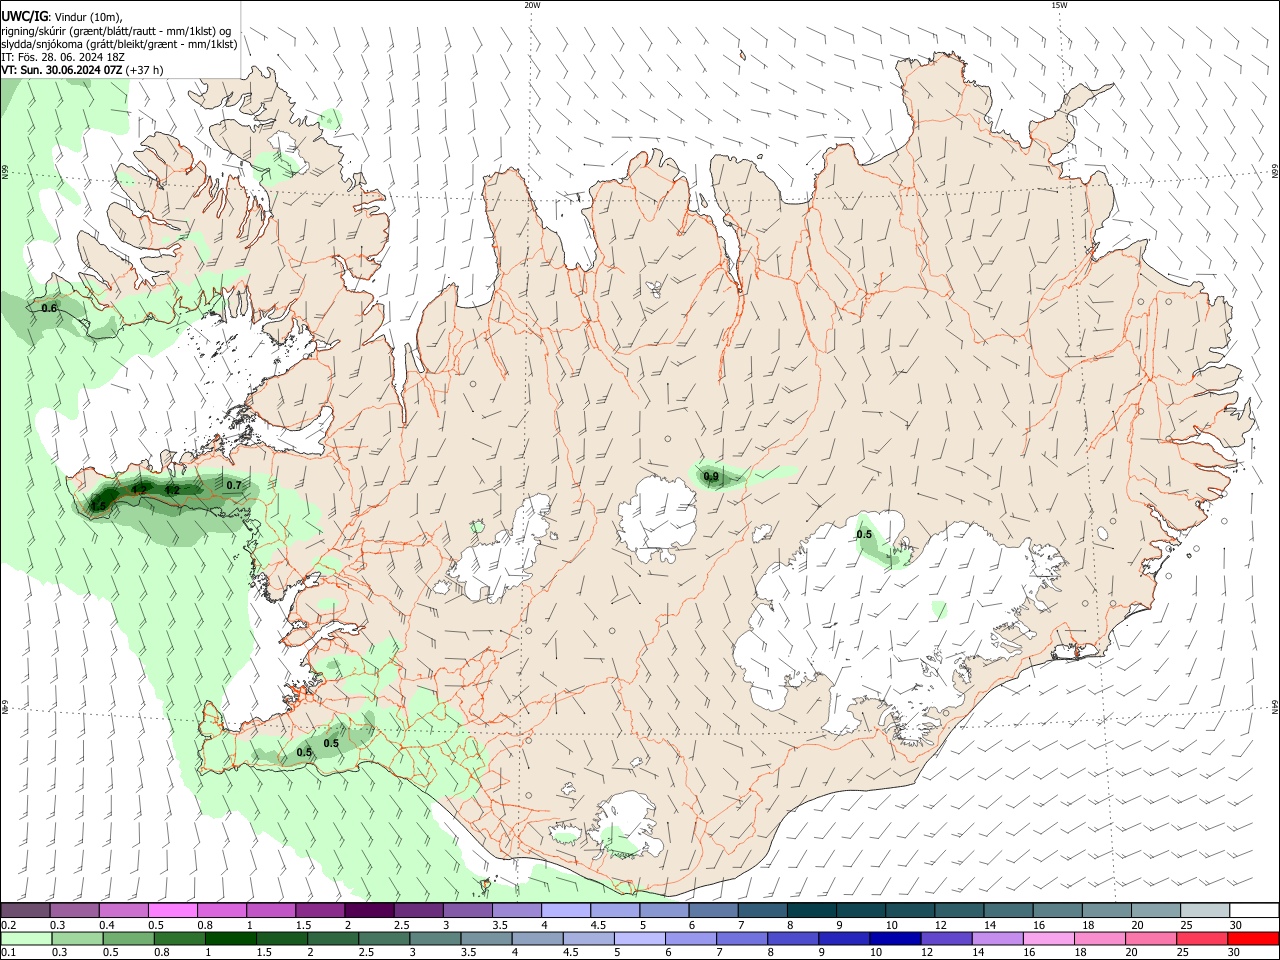
Task: Pick the dark purple 2 mm snow legend swatch
Action: click(369, 910)
